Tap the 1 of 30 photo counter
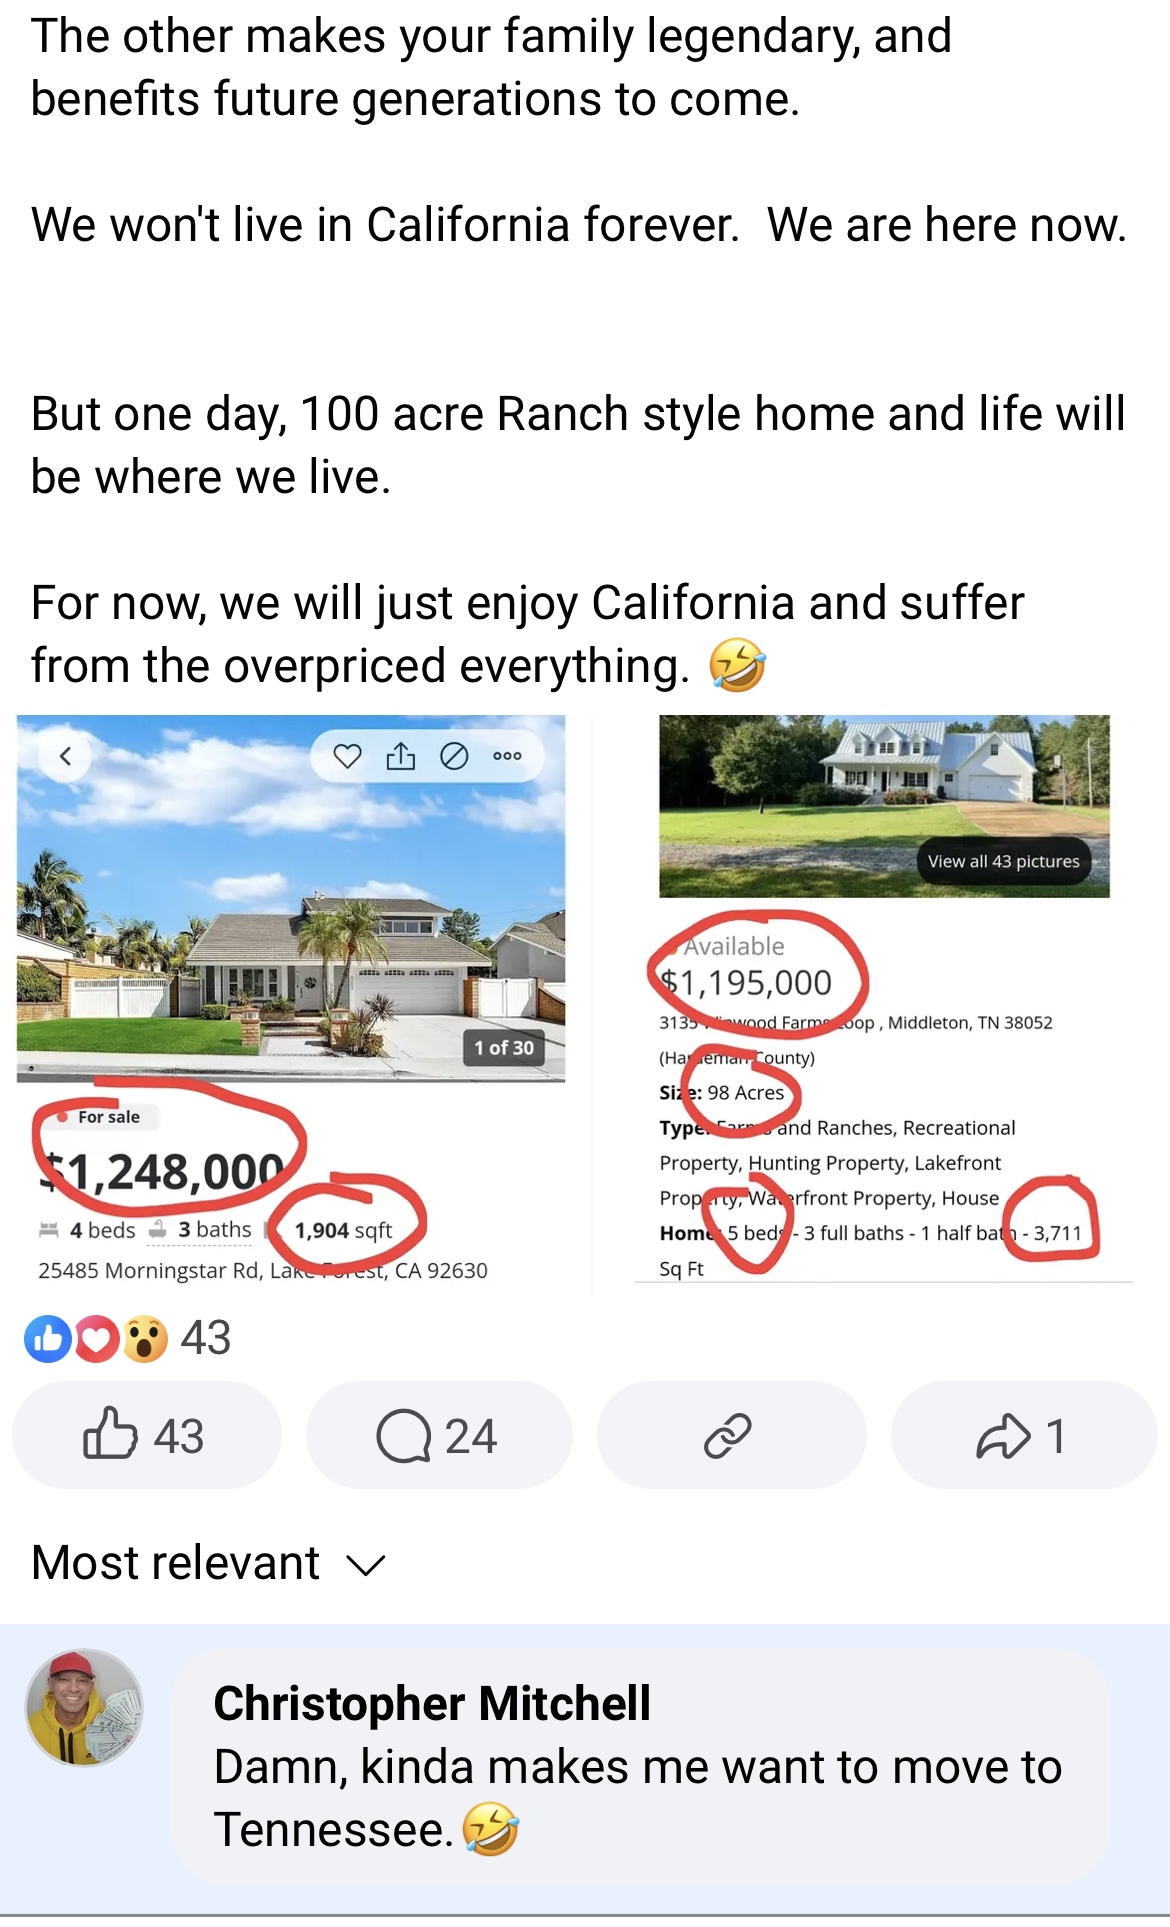Image resolution: width=1170 pixels, height=1927 pixels. (504, 1048)
